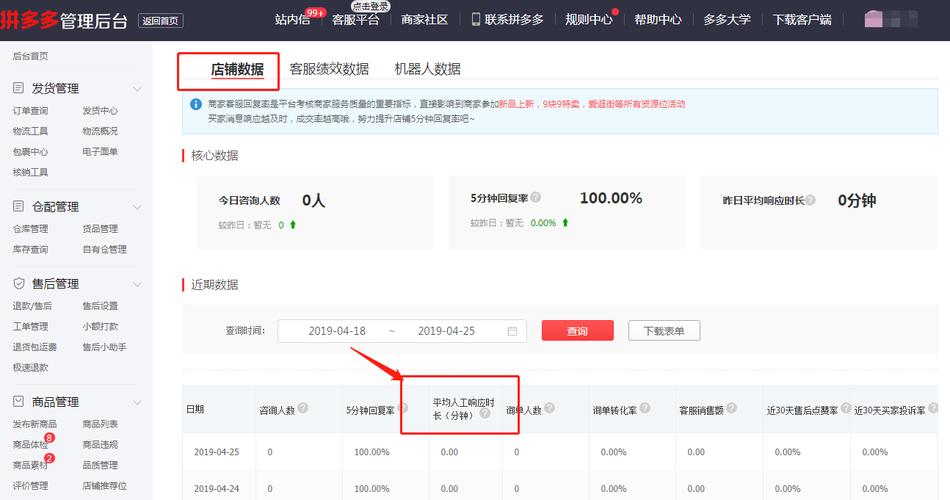This screenshot has height=500, width=950.
Task: Open 退货包运费
Action: pos(35,347)
